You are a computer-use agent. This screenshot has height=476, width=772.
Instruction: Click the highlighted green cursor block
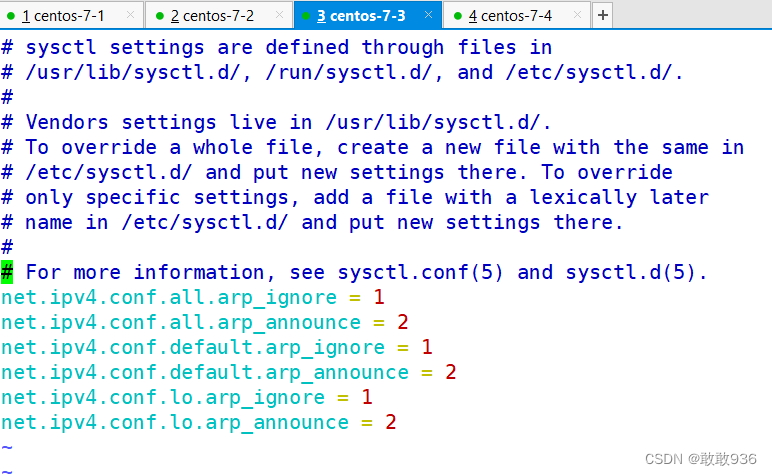7,272
